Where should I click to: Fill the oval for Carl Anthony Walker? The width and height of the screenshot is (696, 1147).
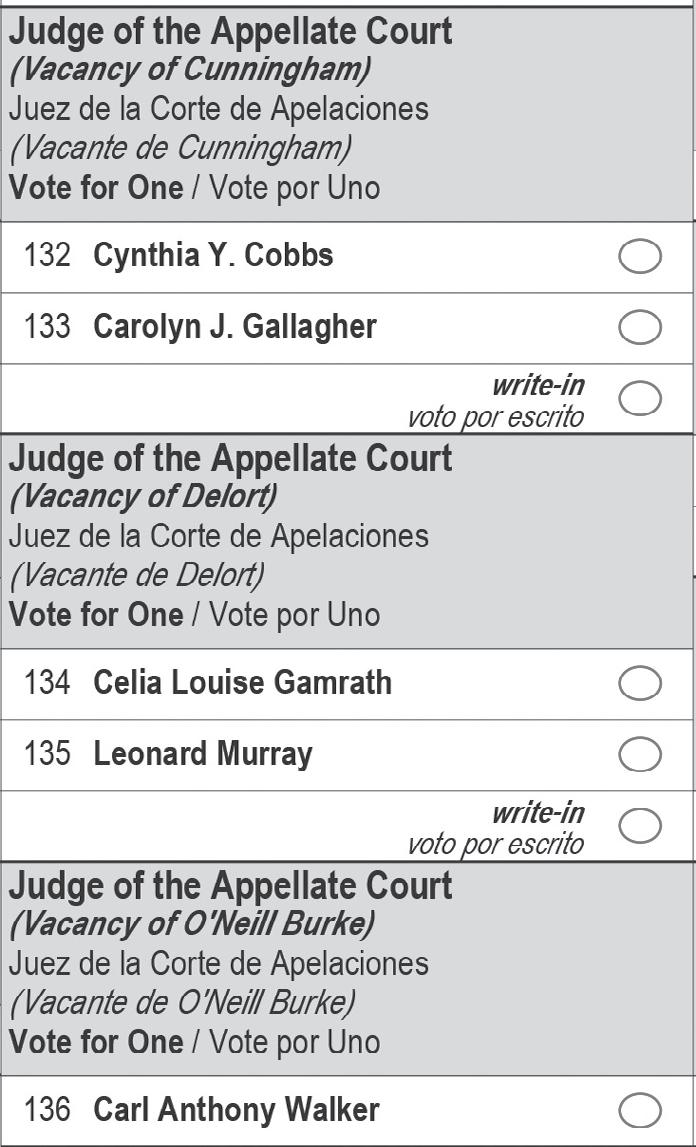pos(640,1110)
